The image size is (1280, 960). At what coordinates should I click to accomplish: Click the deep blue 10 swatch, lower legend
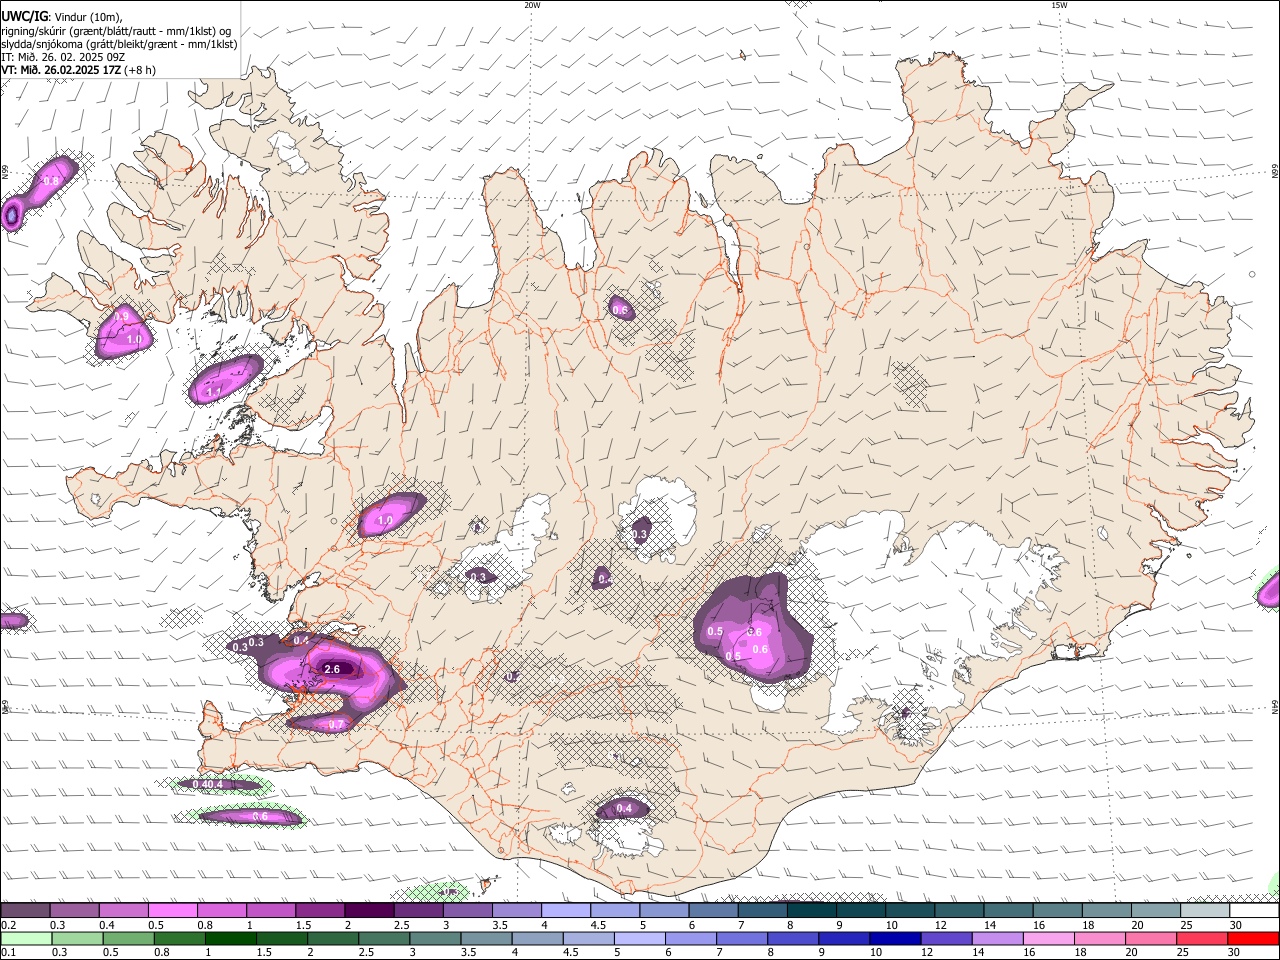(x=895, y=939)
